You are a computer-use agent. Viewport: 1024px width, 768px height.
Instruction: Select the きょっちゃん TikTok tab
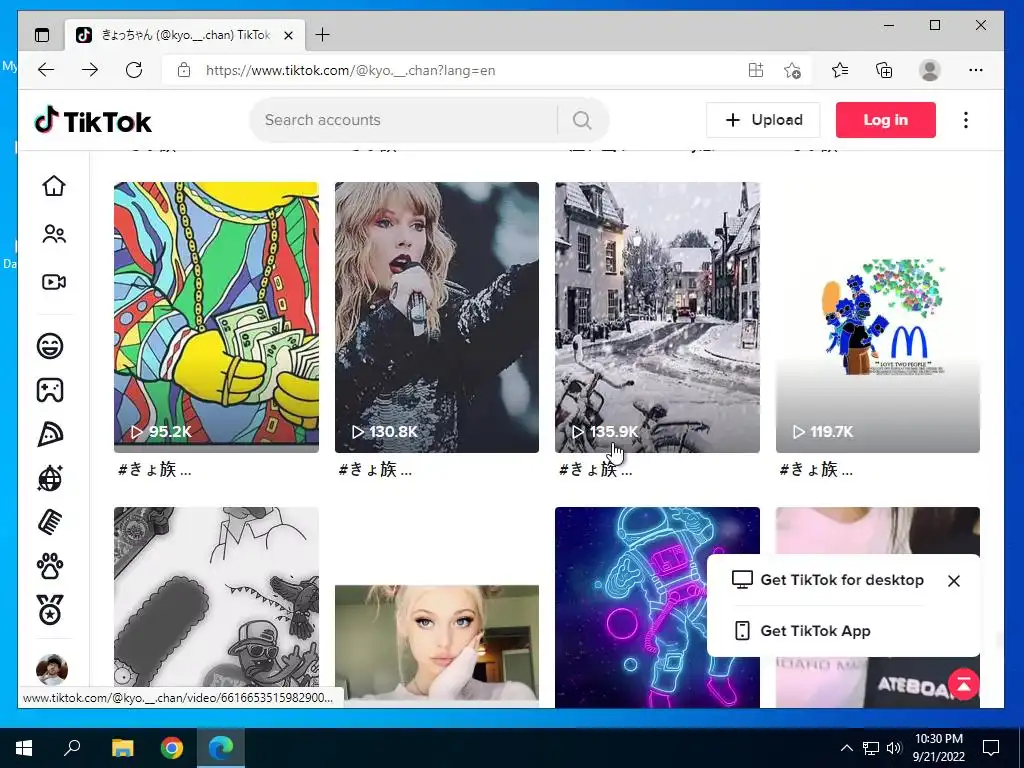pyautogui.click(x=185, y=35)
